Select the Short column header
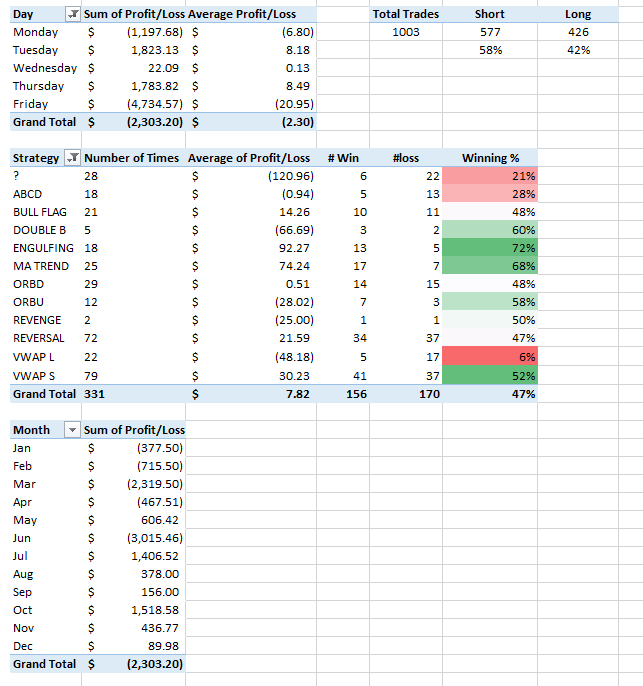Viewport: 643px width, 686px height. coord(490,15)
